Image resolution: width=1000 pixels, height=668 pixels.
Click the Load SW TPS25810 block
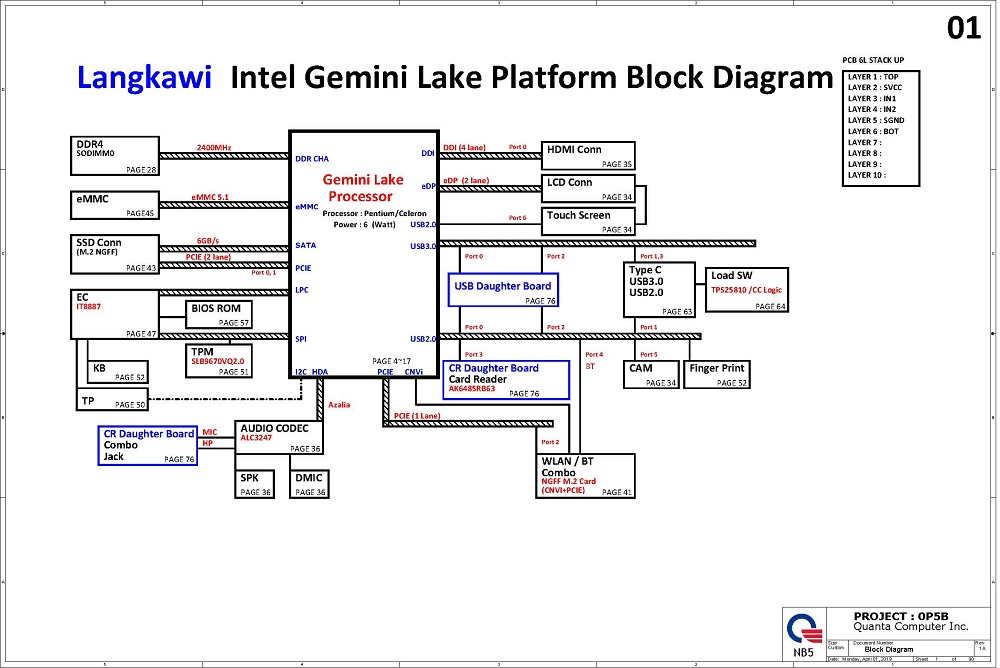747,290
